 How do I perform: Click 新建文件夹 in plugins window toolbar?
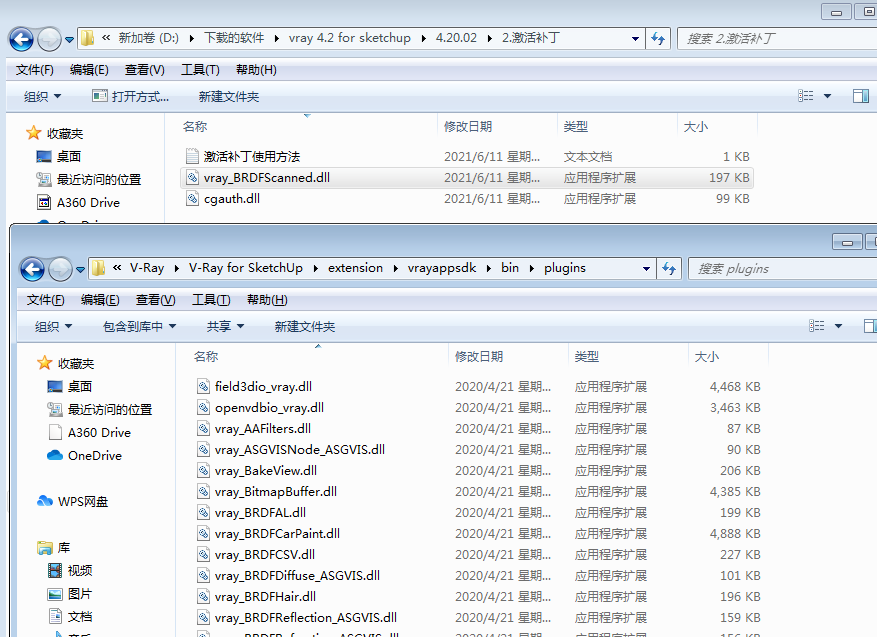[x=305, y=327]
